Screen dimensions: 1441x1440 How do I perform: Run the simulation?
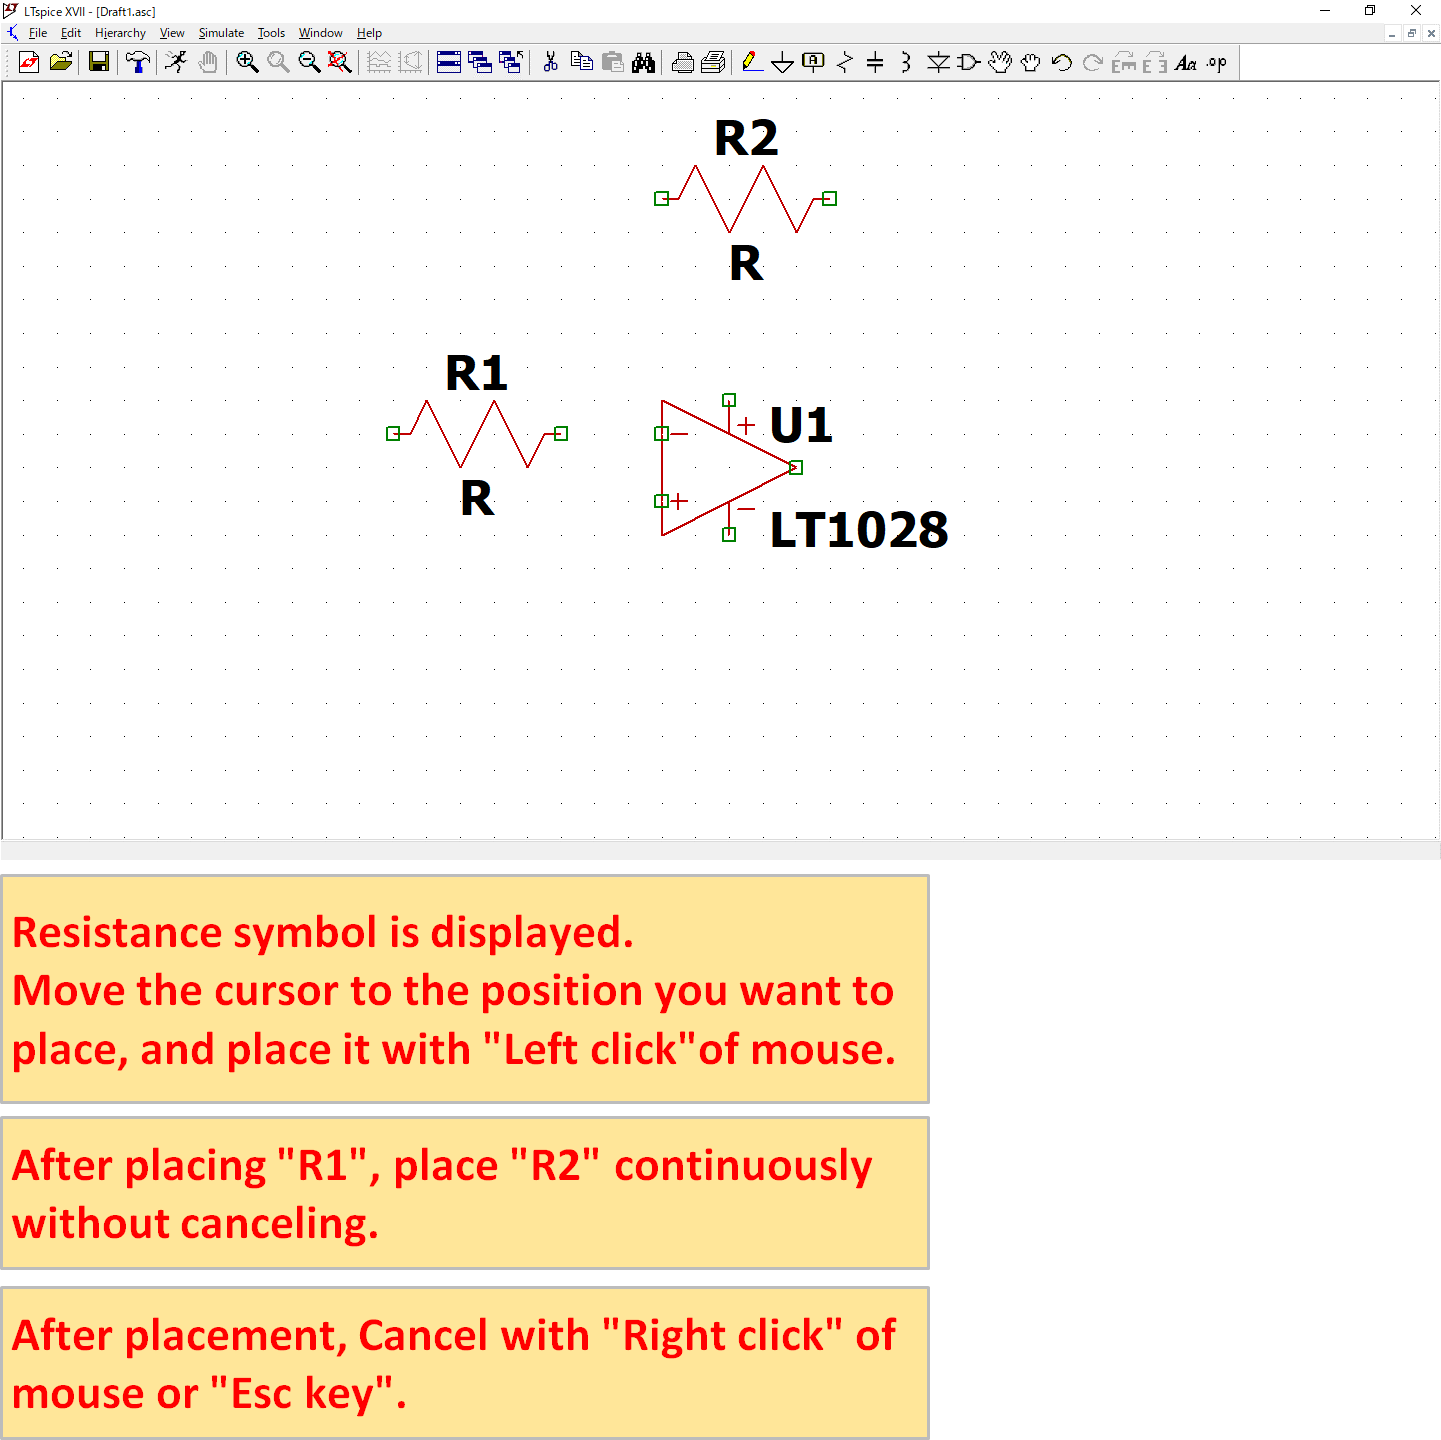[175, 62]
